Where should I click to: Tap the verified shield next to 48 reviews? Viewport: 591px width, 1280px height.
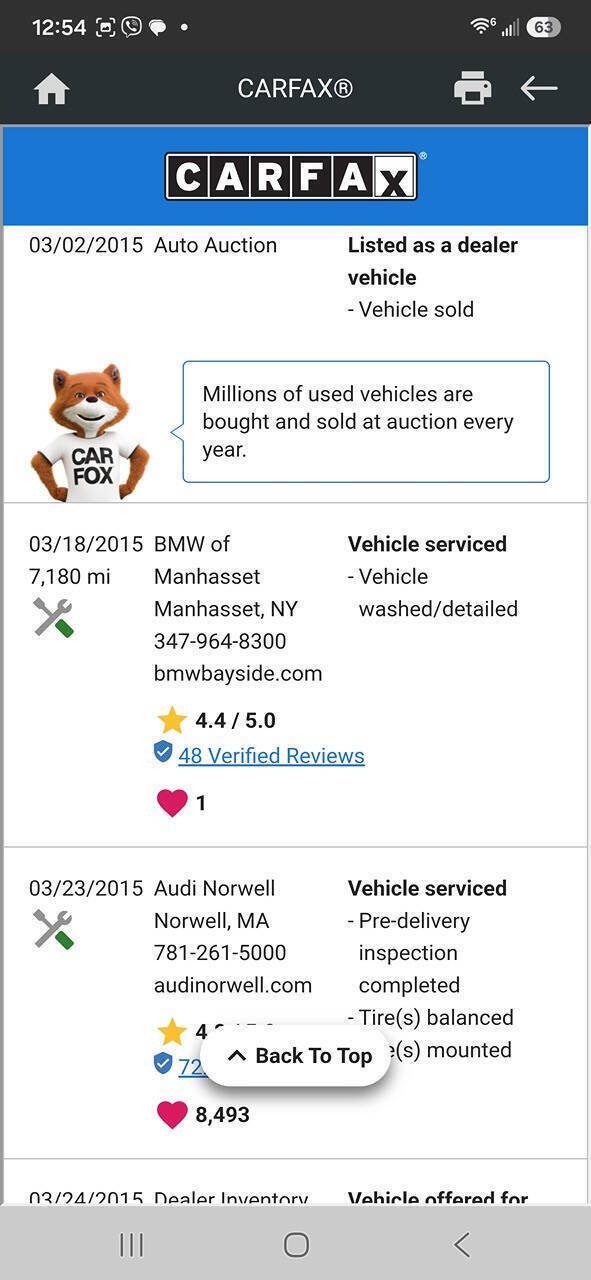(163, 752)
